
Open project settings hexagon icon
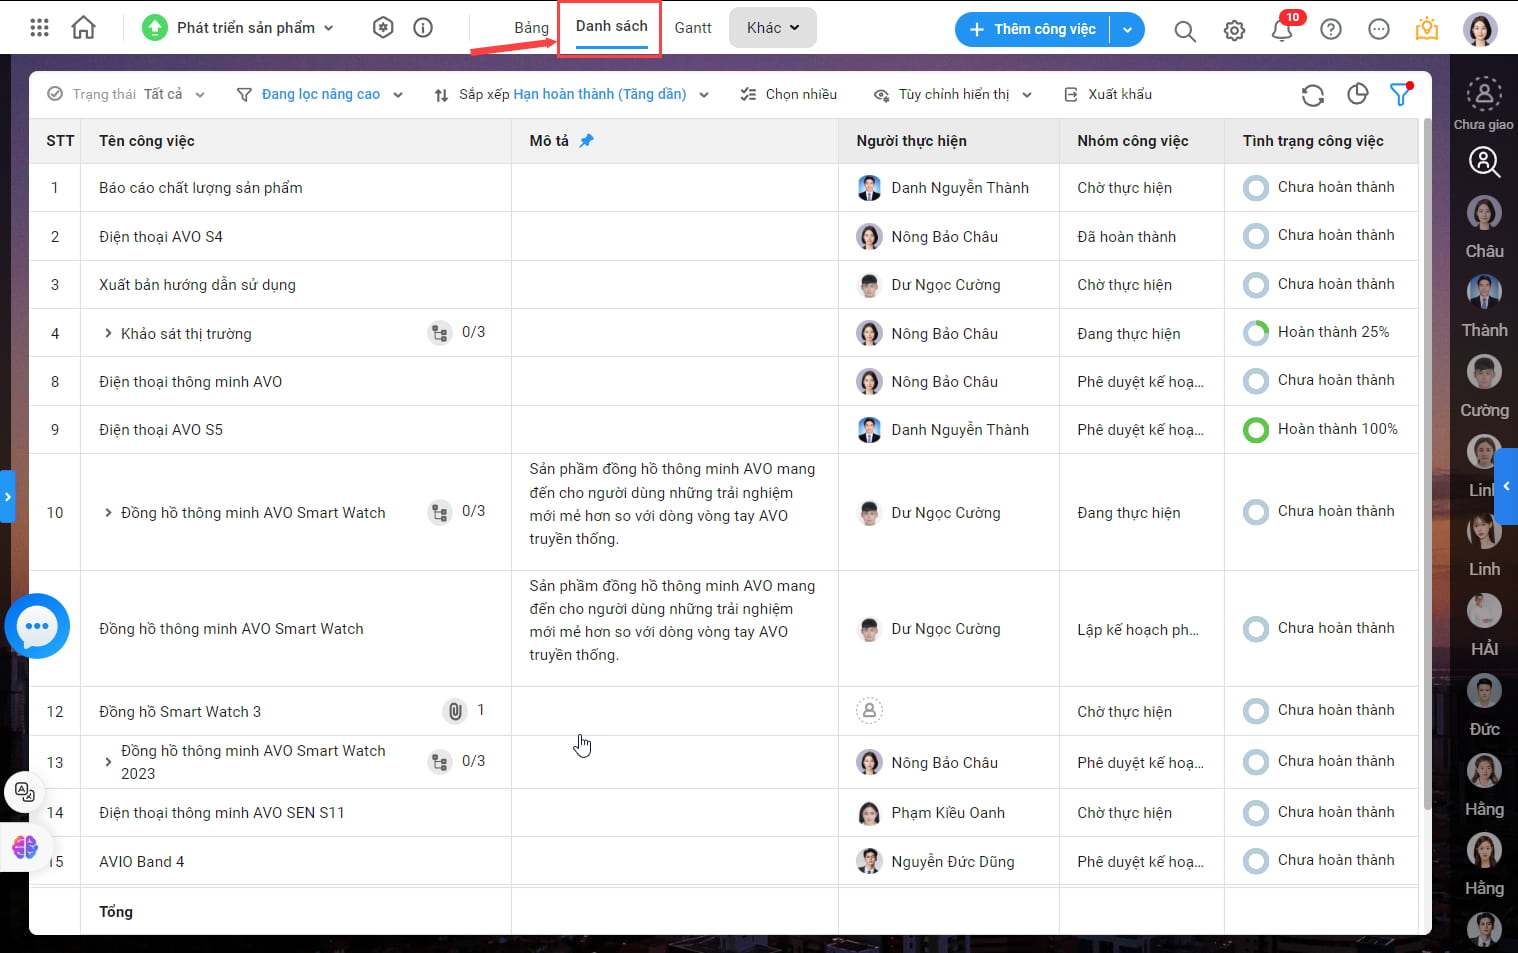tap(383, 28)
